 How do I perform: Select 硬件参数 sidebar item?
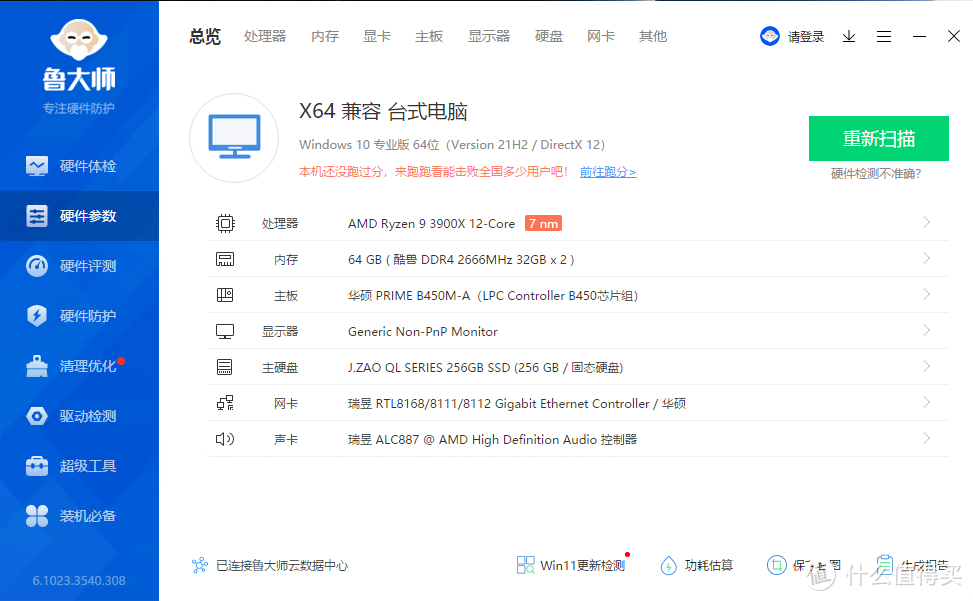click(79, 216)
